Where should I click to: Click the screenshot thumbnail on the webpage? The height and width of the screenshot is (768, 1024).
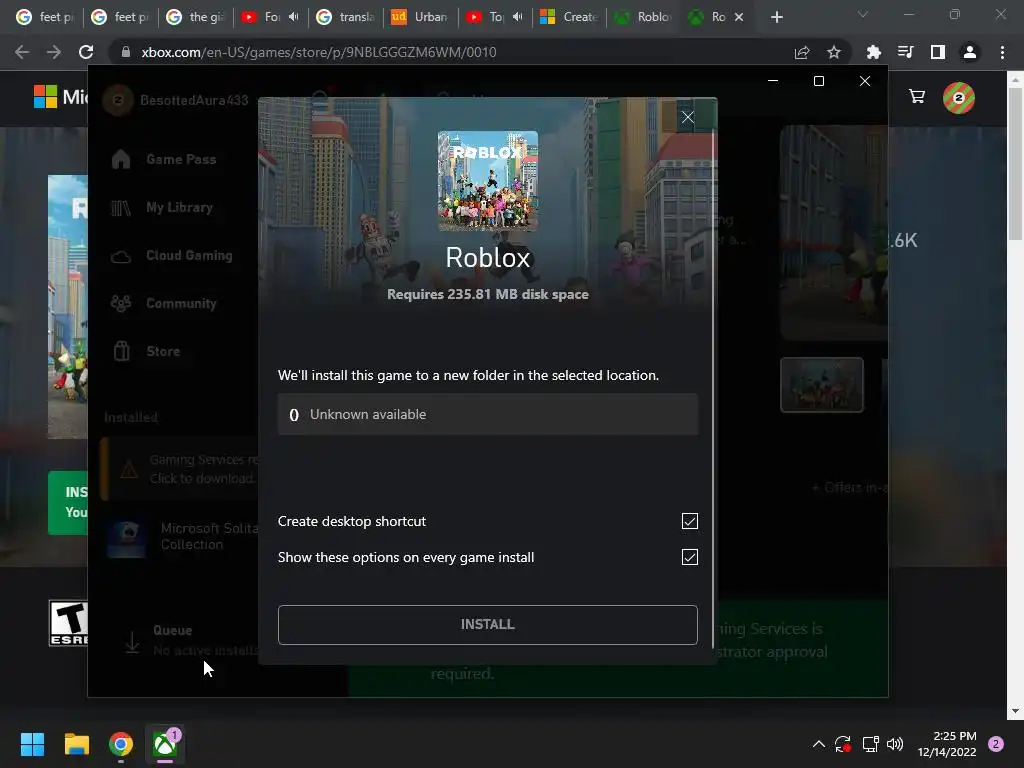click(x=822, y=385)
